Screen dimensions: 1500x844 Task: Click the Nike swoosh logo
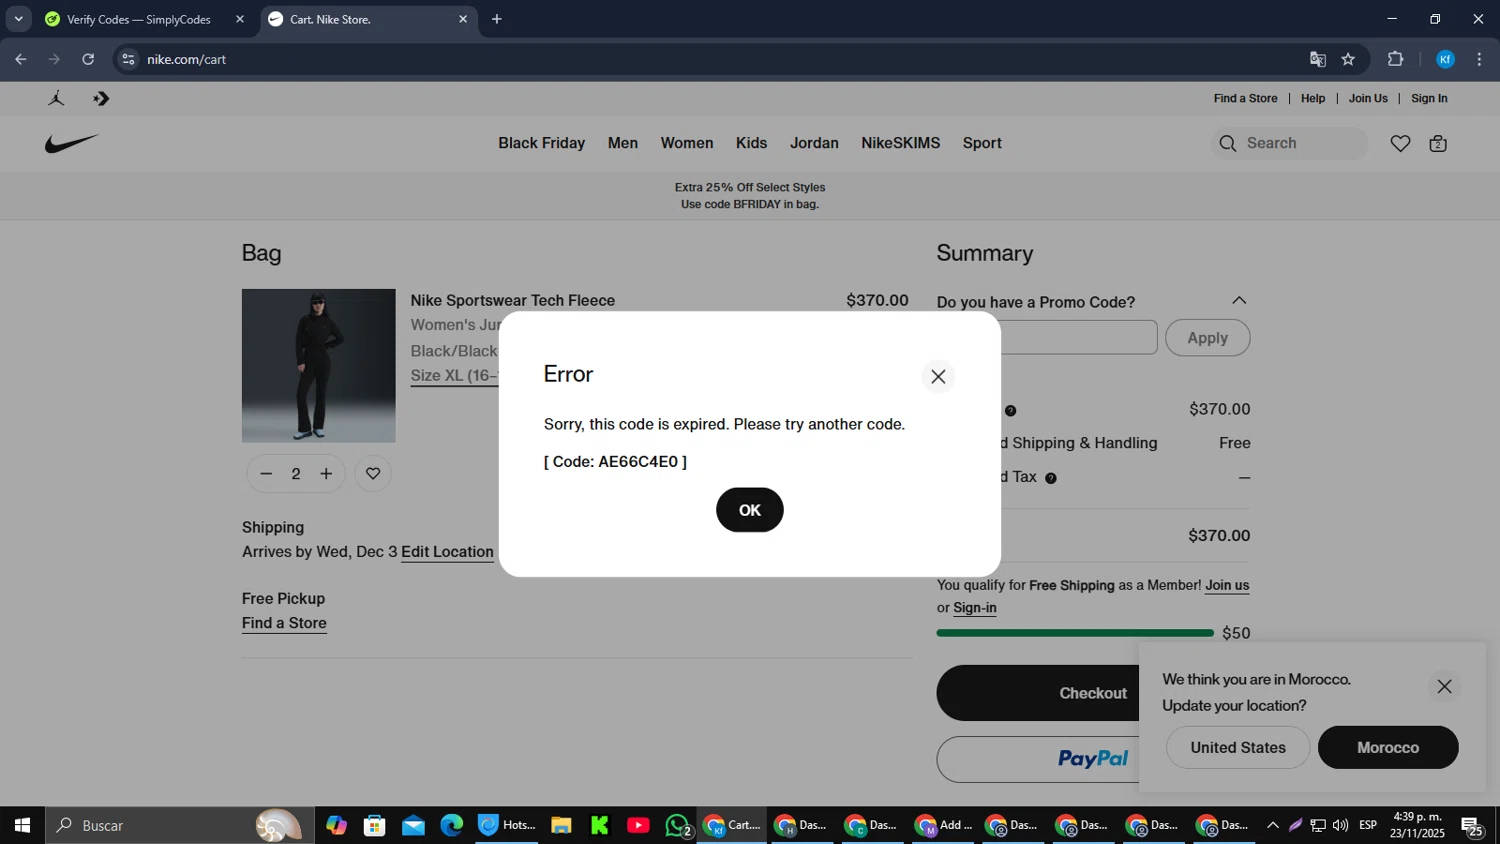72,144
